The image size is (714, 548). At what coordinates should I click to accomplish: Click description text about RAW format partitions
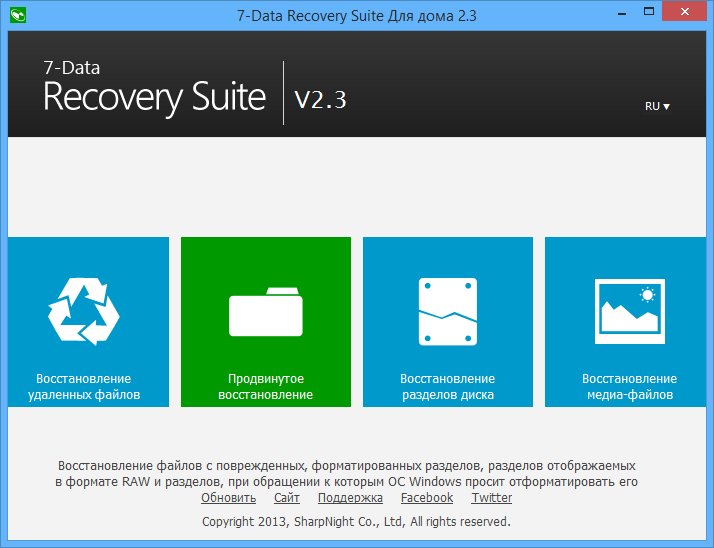coord(346,474)
